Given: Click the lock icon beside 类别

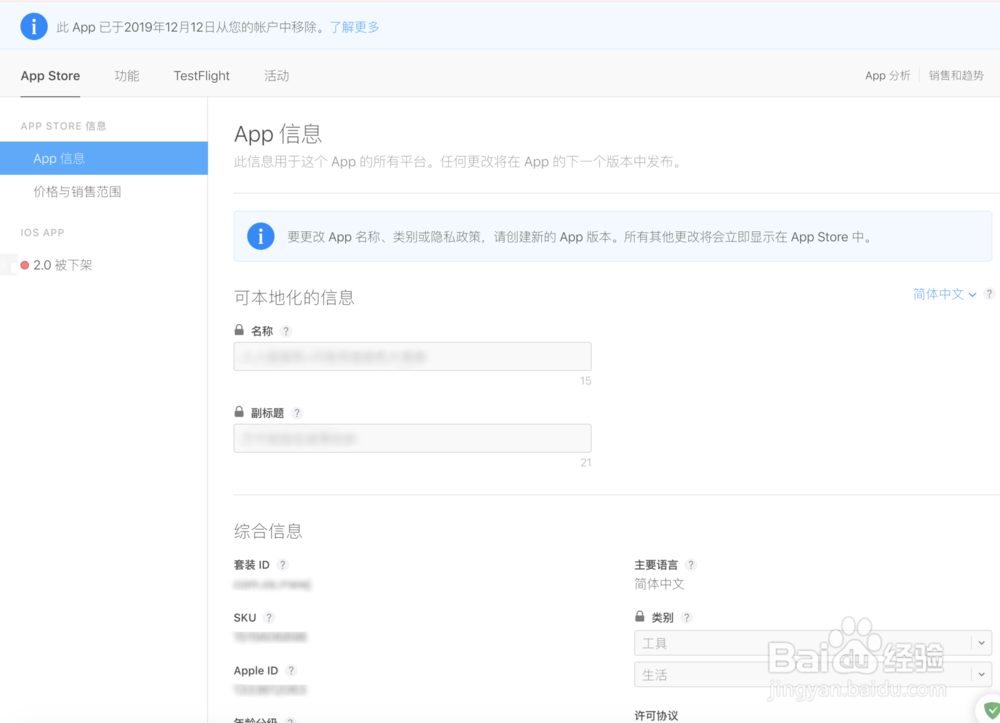Looking at the screenshot, I should pyautogui.click(x=640, y=616).
